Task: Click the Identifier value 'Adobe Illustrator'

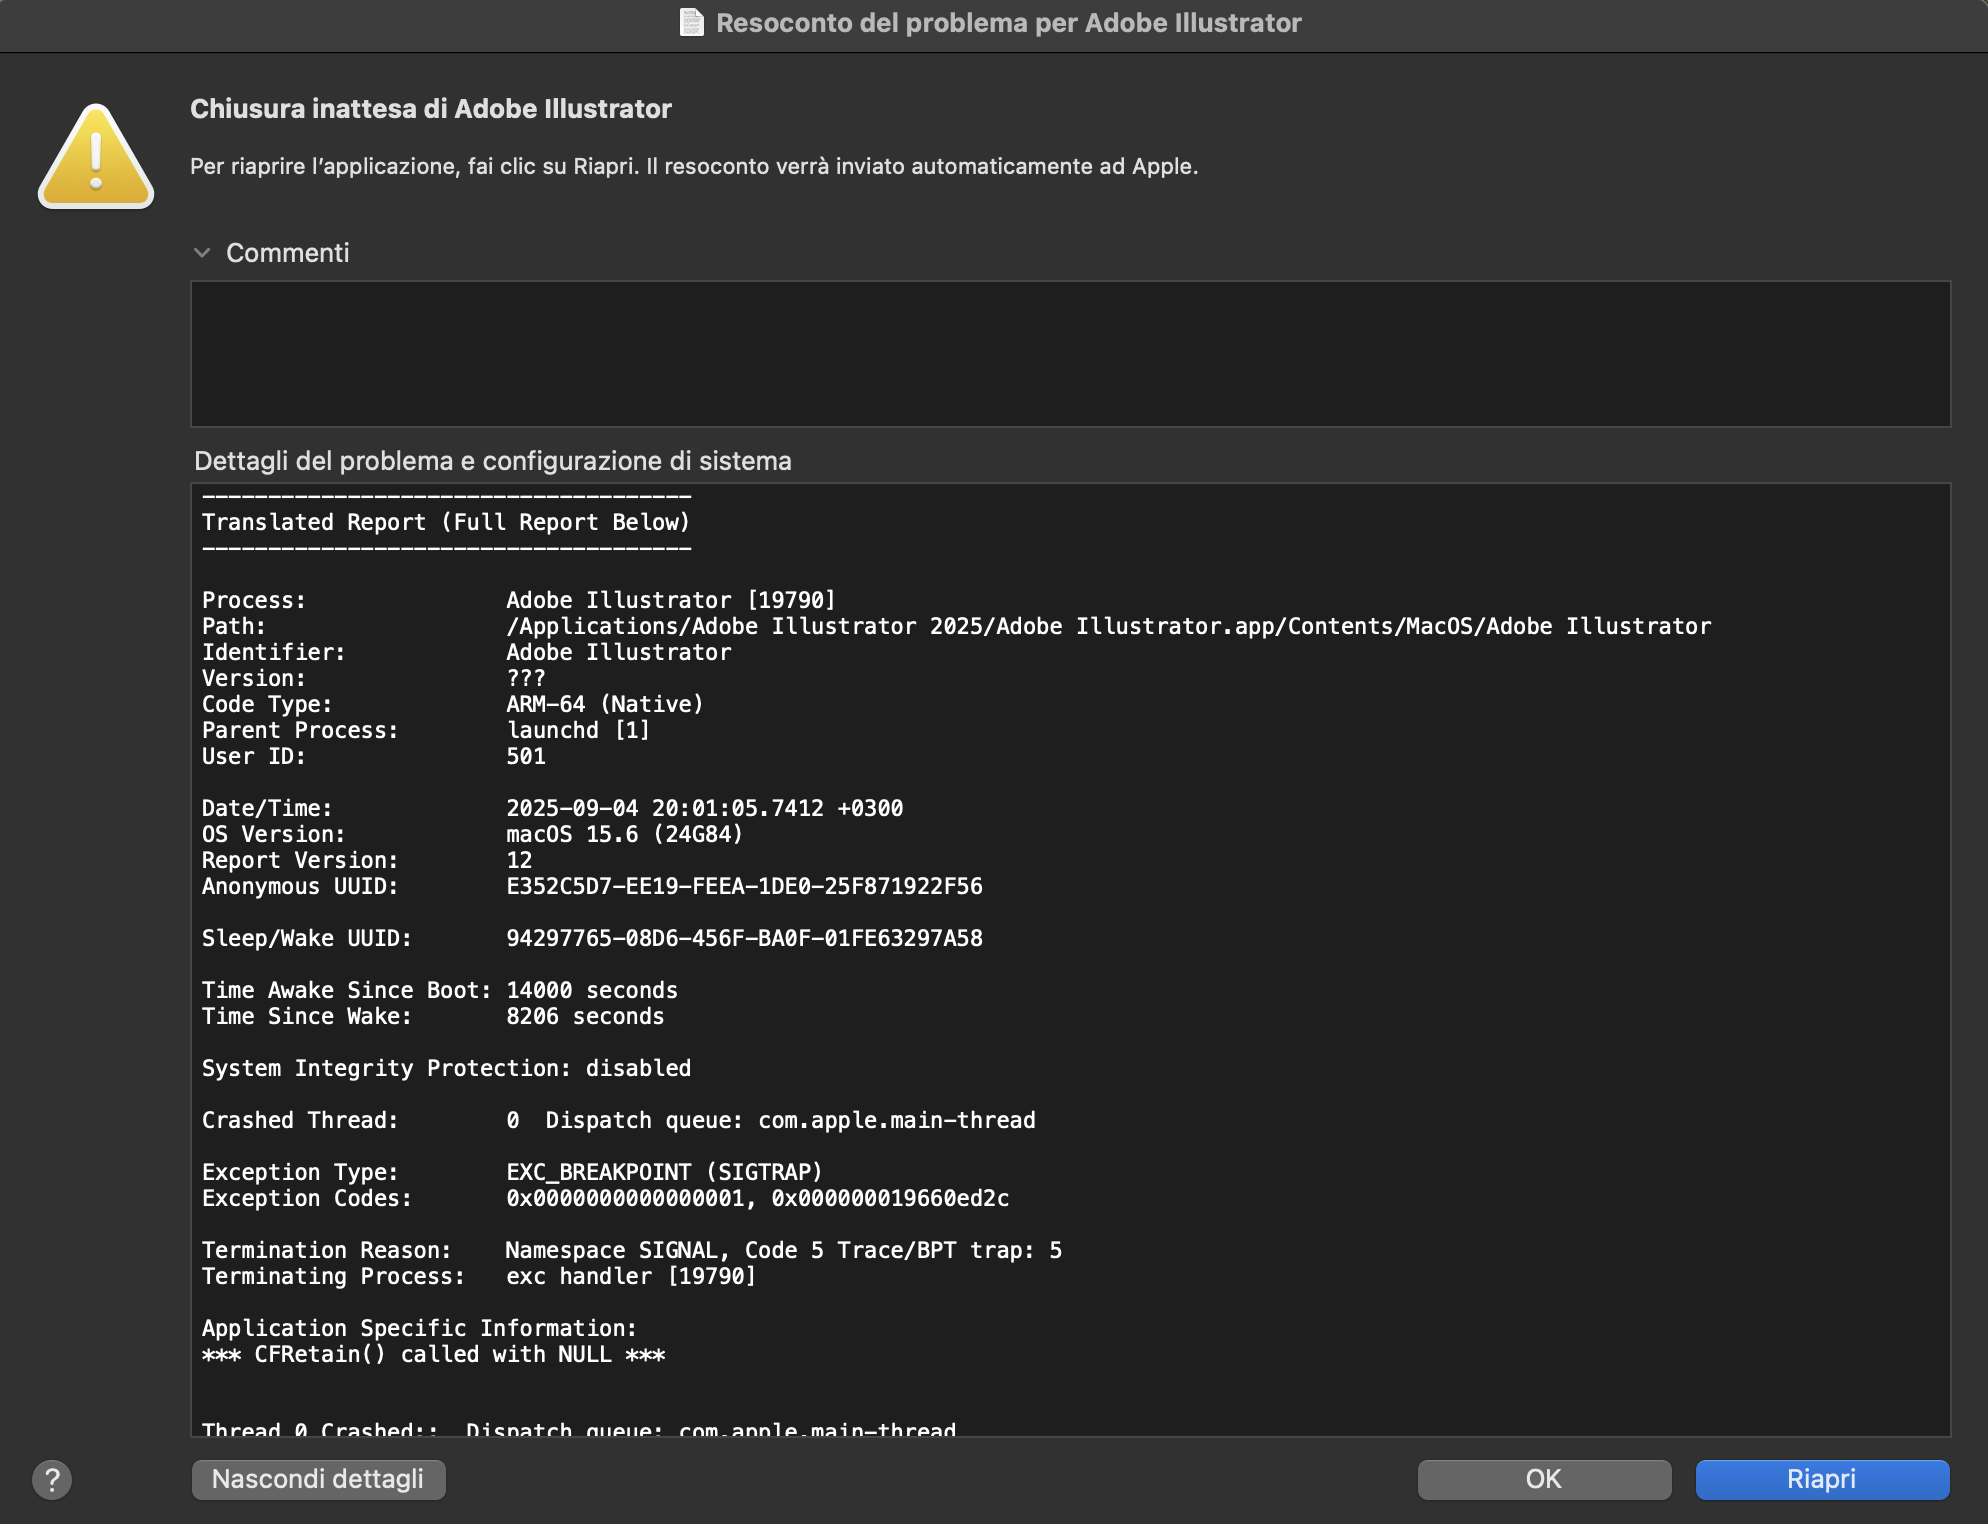Action: pyautogui.click(x=618, y=652)
